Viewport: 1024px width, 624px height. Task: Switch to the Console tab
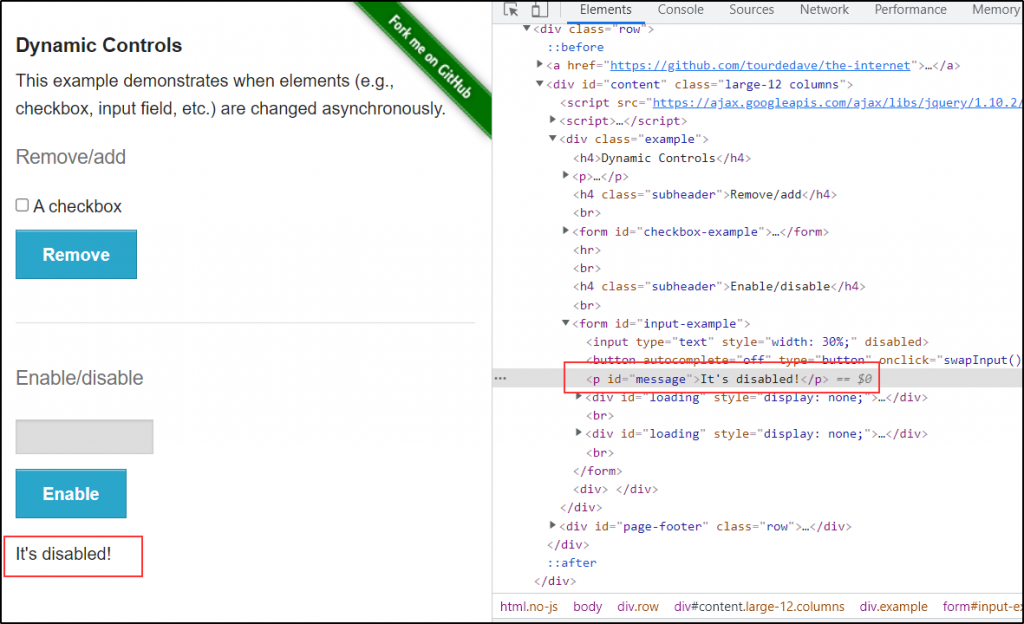pyautogui.click(x=680, y=10)
